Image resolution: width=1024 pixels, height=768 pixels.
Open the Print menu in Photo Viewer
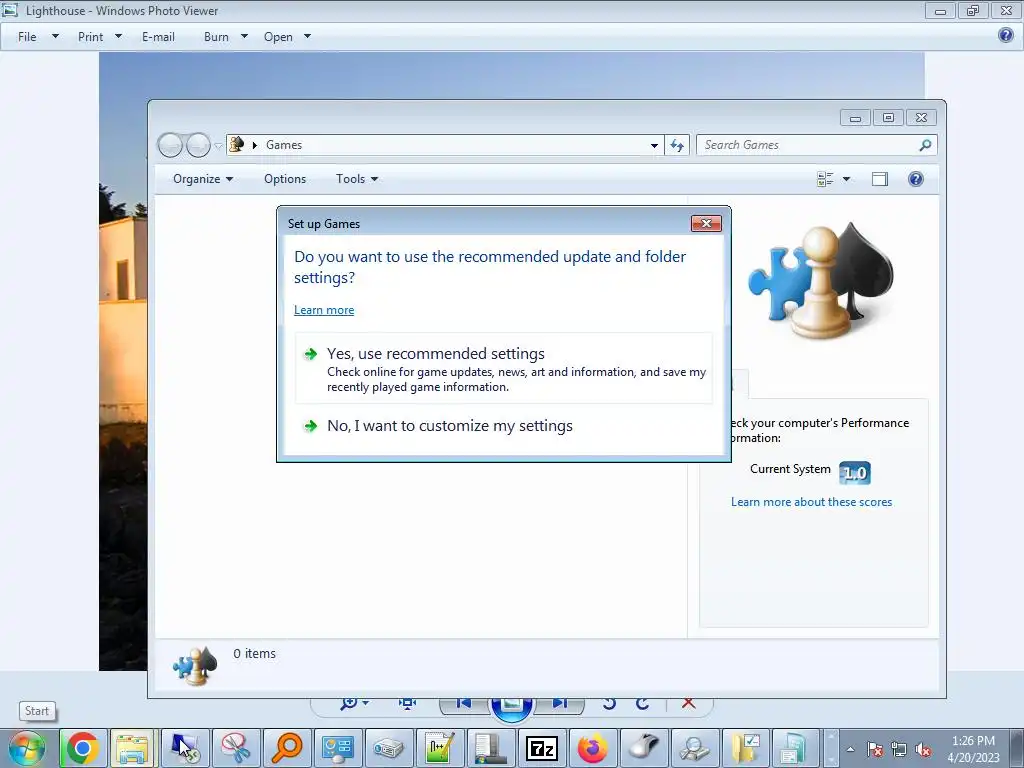[x=100, y=37]
